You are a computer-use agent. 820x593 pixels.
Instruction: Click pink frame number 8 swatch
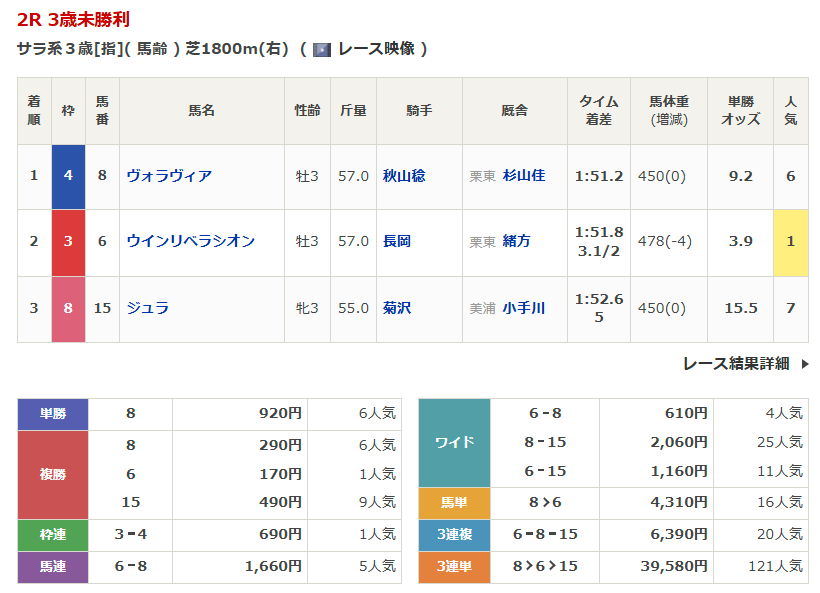tap(68, 308)
